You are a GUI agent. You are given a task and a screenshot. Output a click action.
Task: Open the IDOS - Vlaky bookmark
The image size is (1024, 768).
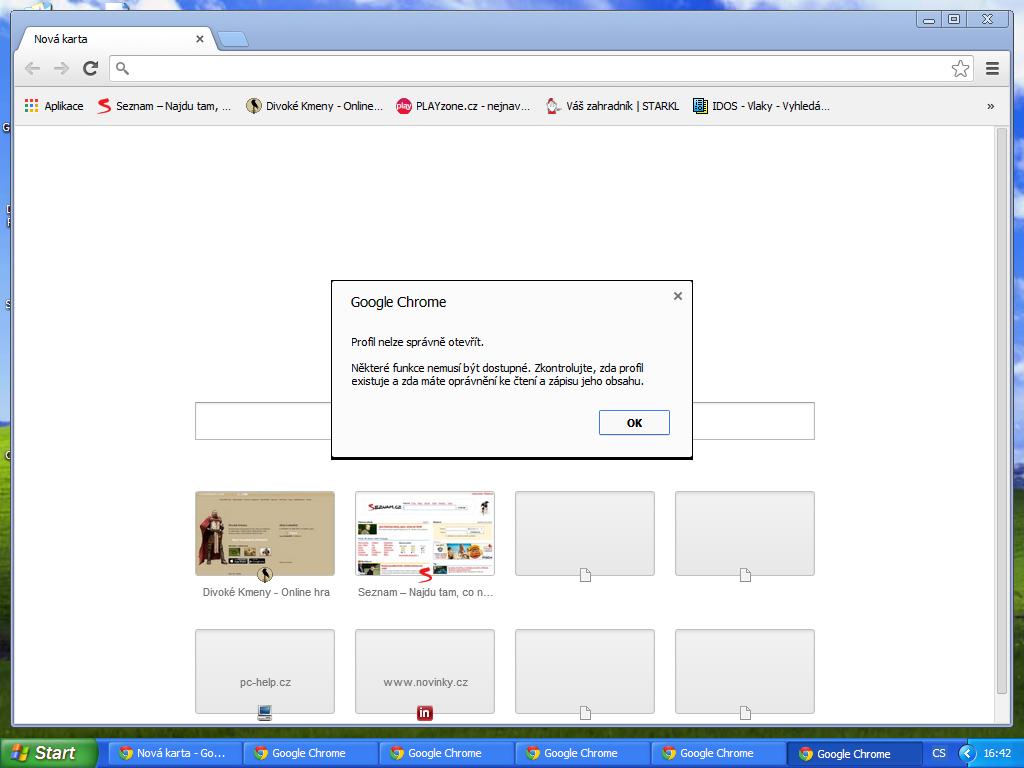761,106
